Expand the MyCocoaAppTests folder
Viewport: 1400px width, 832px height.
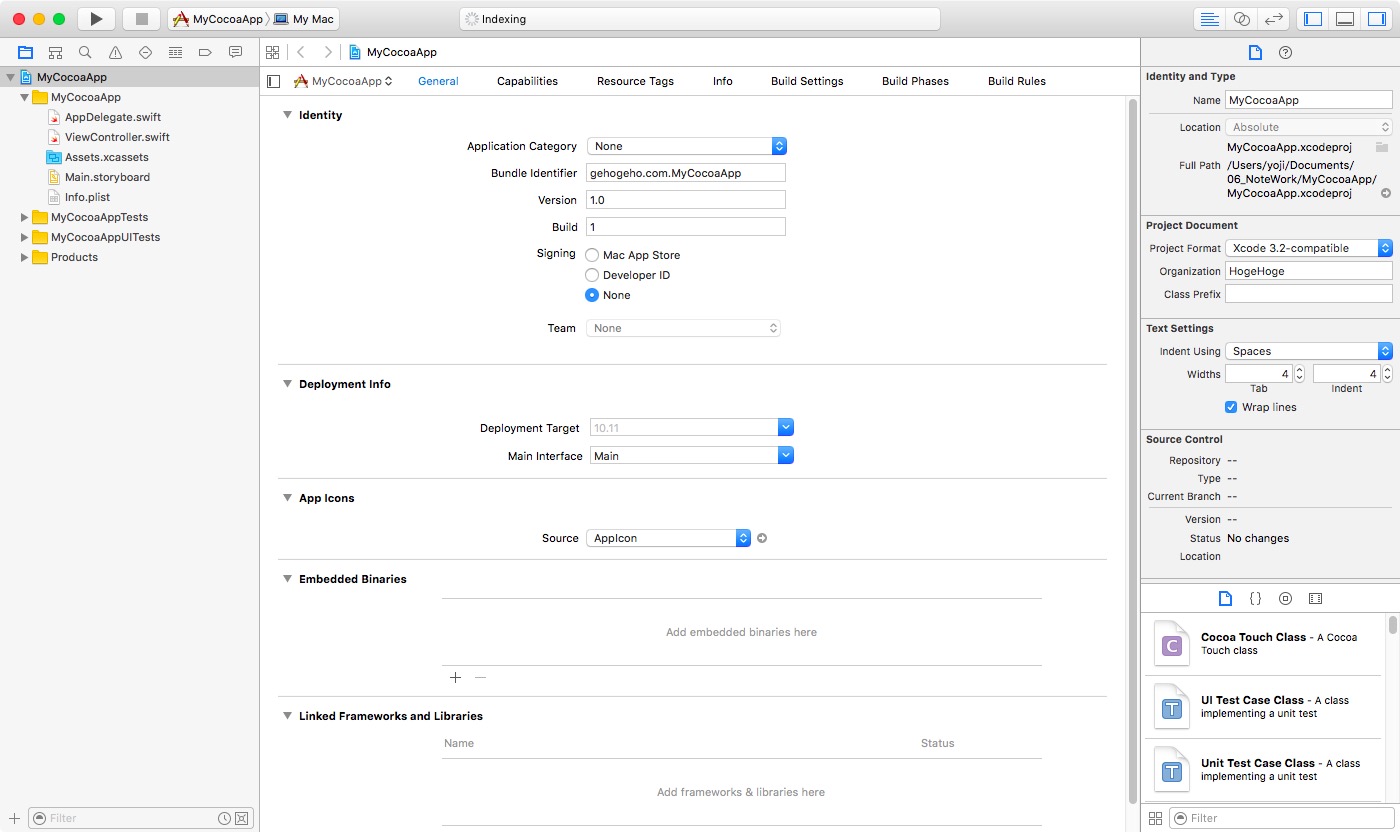click(24, 217)
